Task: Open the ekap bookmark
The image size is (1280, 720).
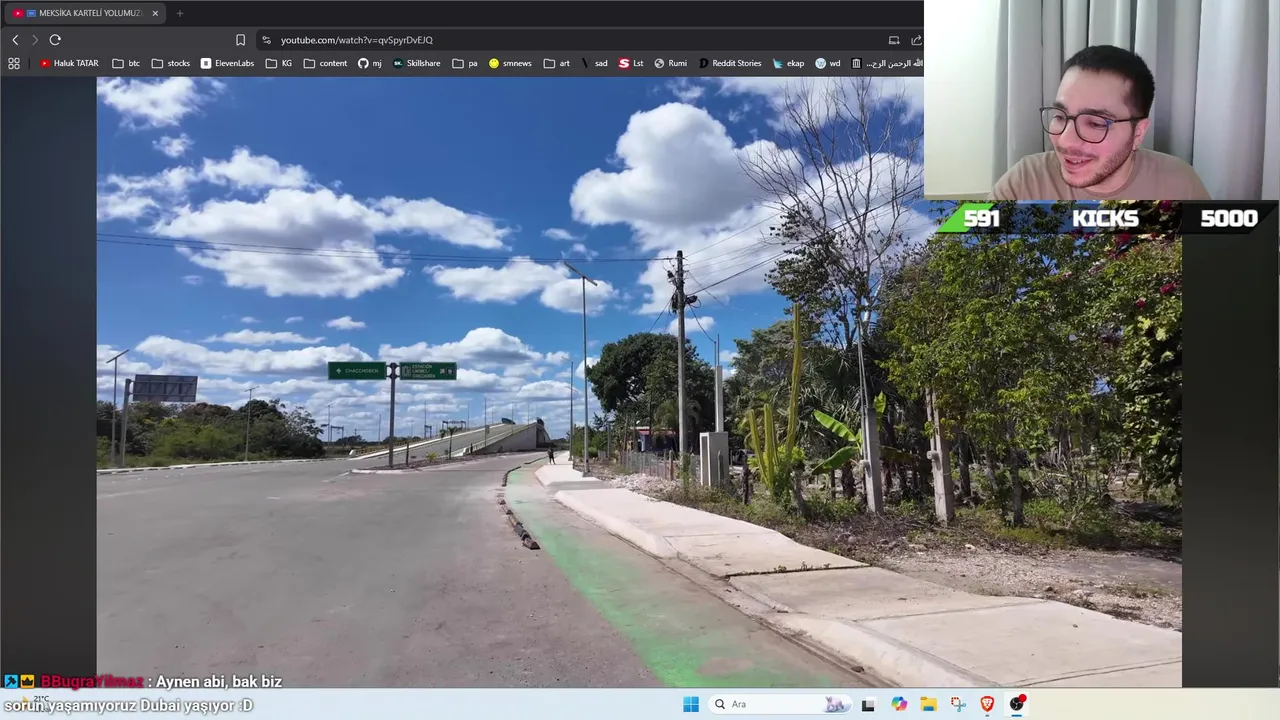Action: pos(788,63)
